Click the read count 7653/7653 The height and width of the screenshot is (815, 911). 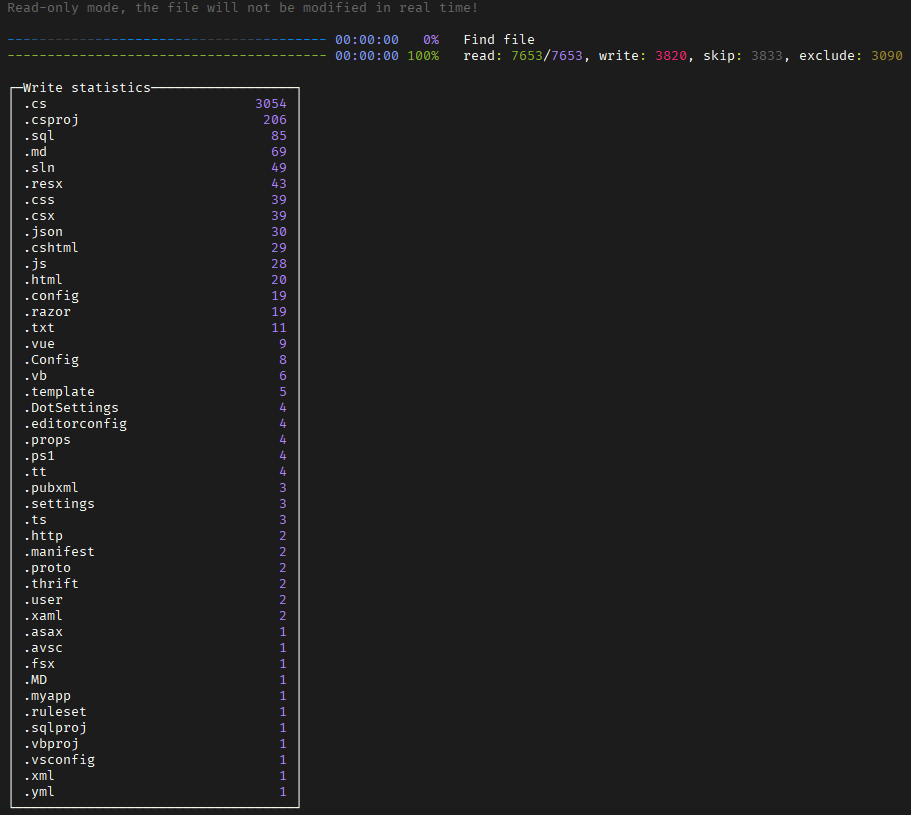[546, 56]
